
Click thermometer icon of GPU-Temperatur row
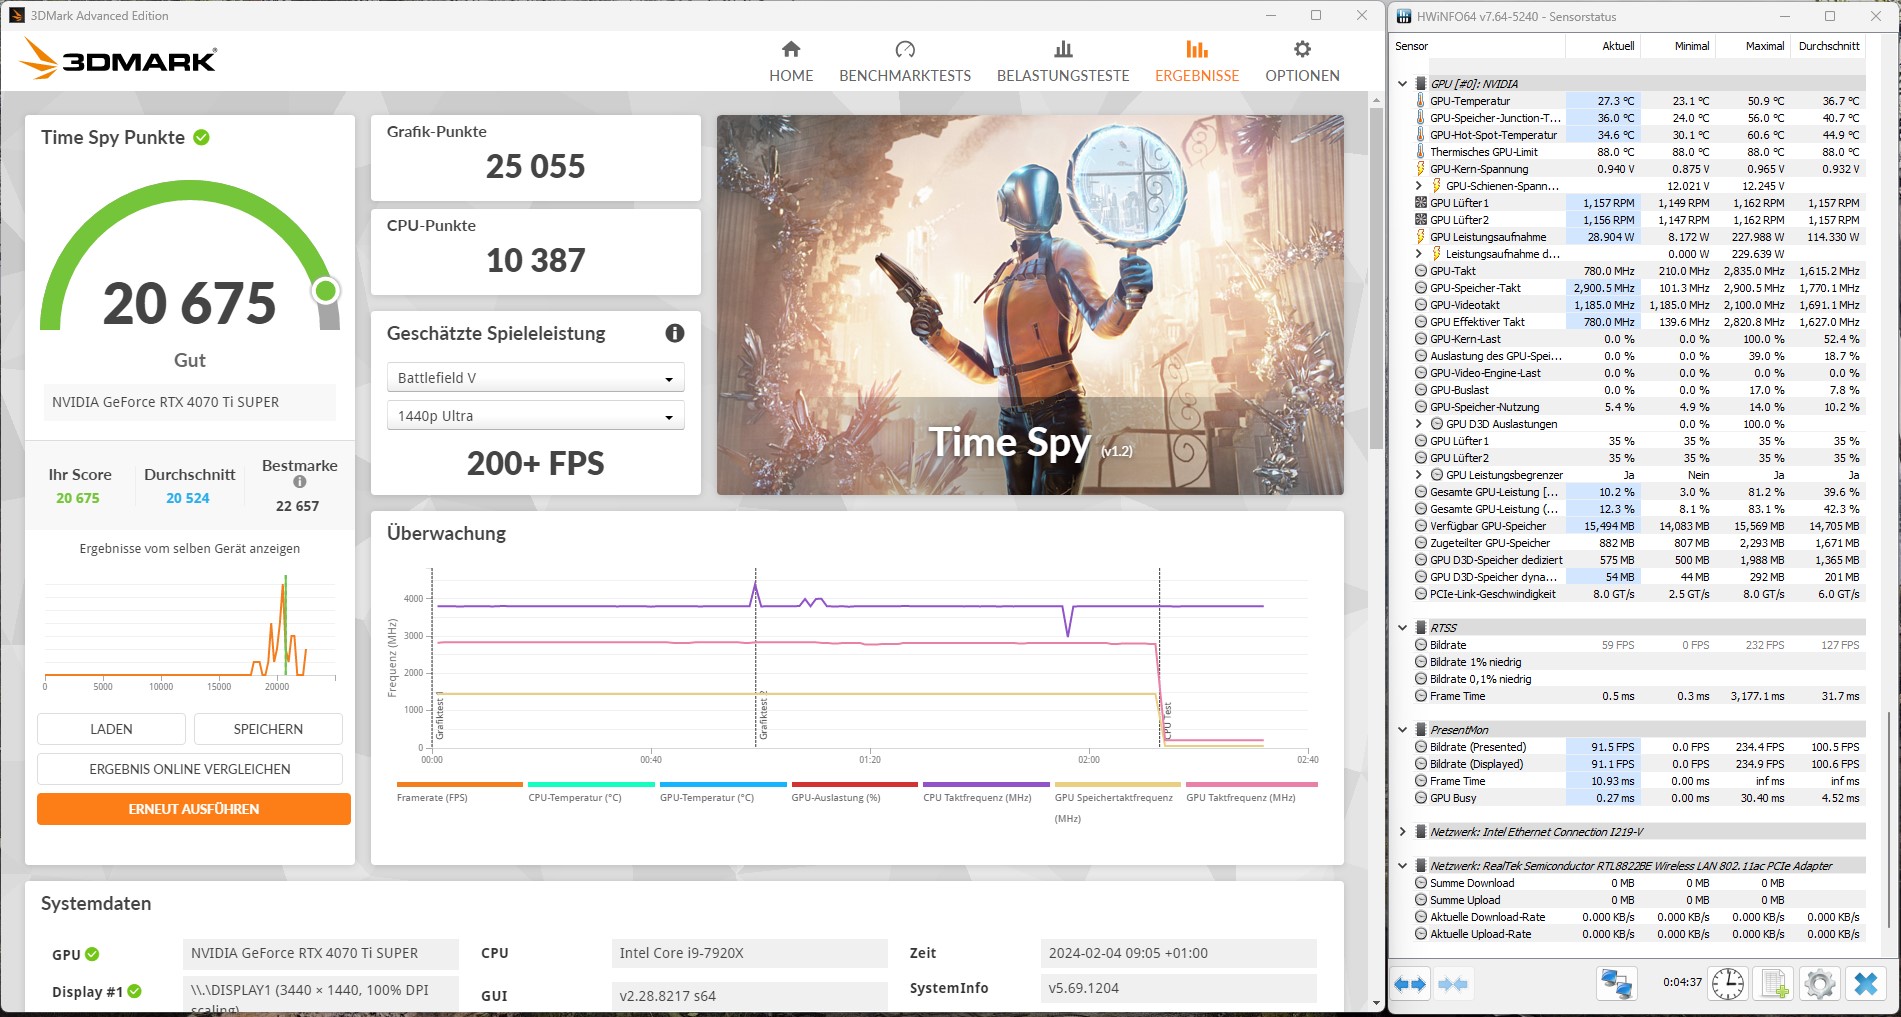click(1420, 101)
